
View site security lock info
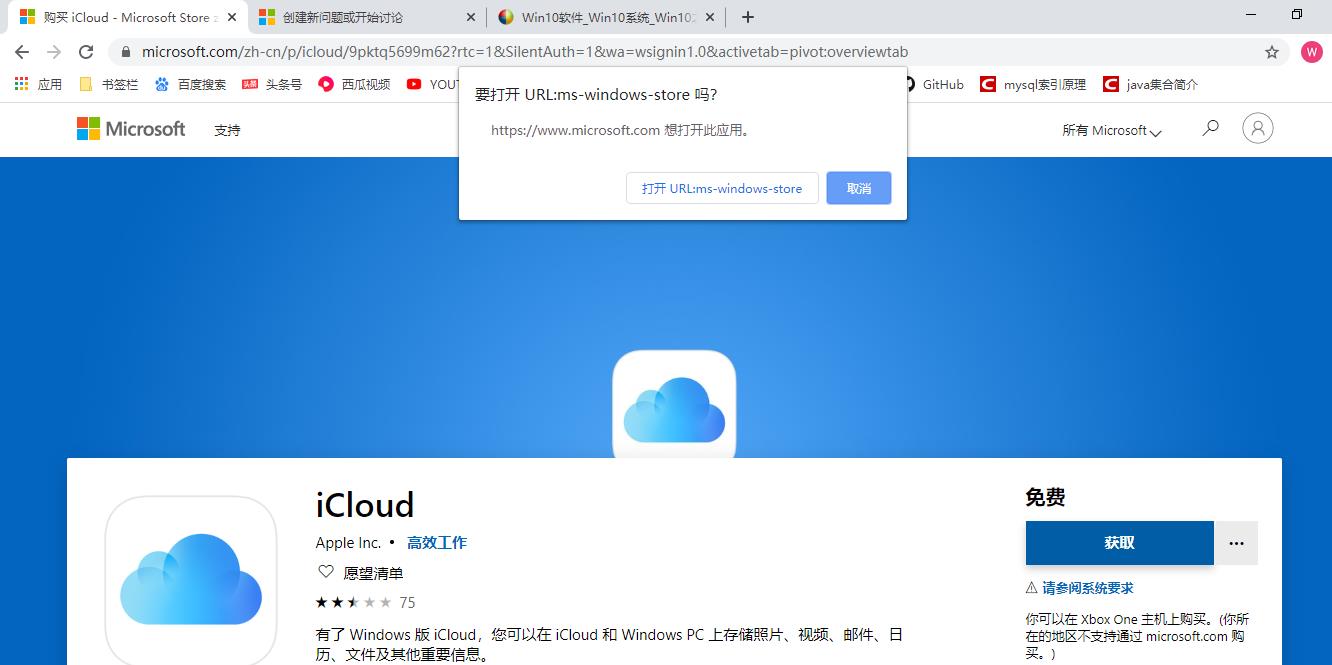[x=125, y=52]
